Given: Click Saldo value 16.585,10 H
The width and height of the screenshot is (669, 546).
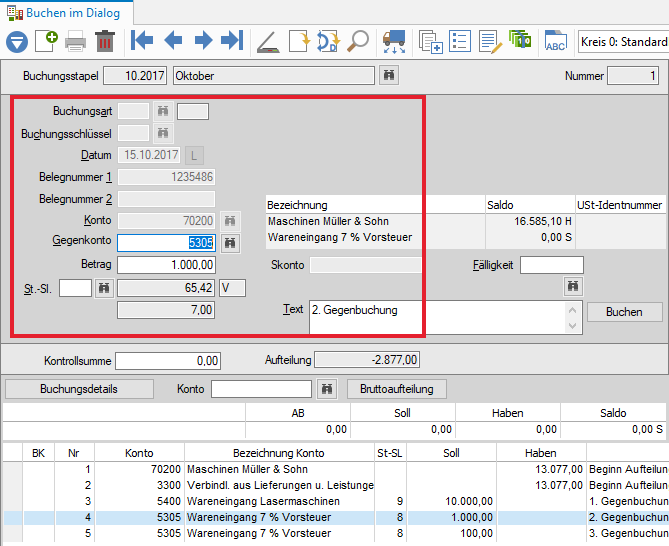Looking at the screenshot, I should (543, 221).
